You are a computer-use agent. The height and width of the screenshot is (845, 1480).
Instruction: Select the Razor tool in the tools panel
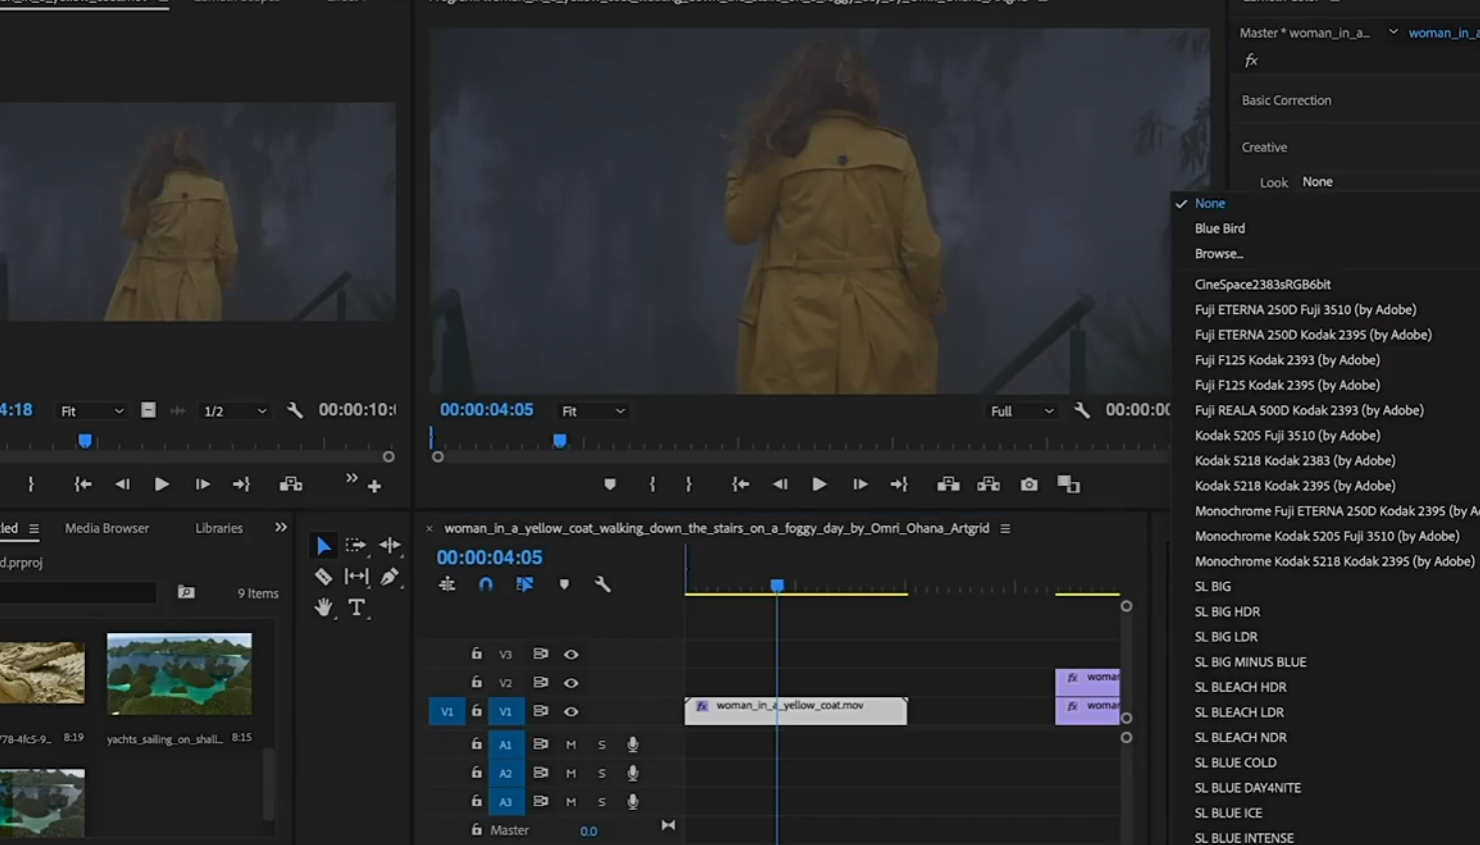click(x=323, y=576)
